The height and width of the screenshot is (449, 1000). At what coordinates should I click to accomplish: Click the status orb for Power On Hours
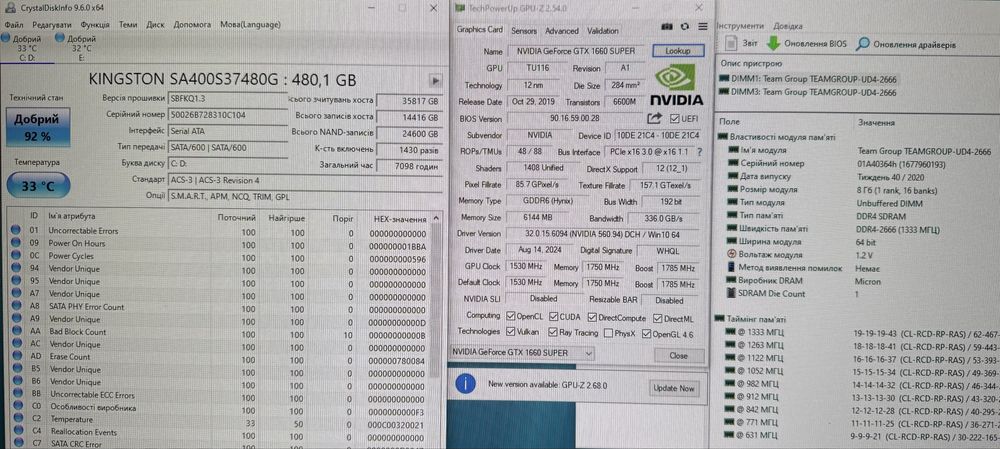pos(16,244)
